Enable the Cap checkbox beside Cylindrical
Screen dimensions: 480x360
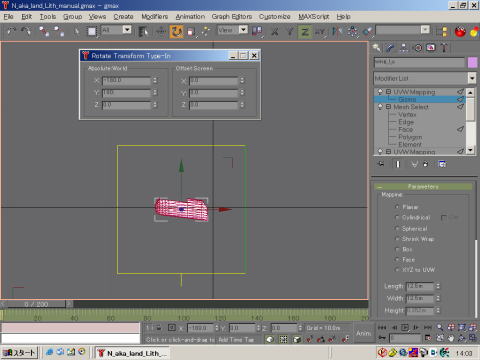point(444,217)
